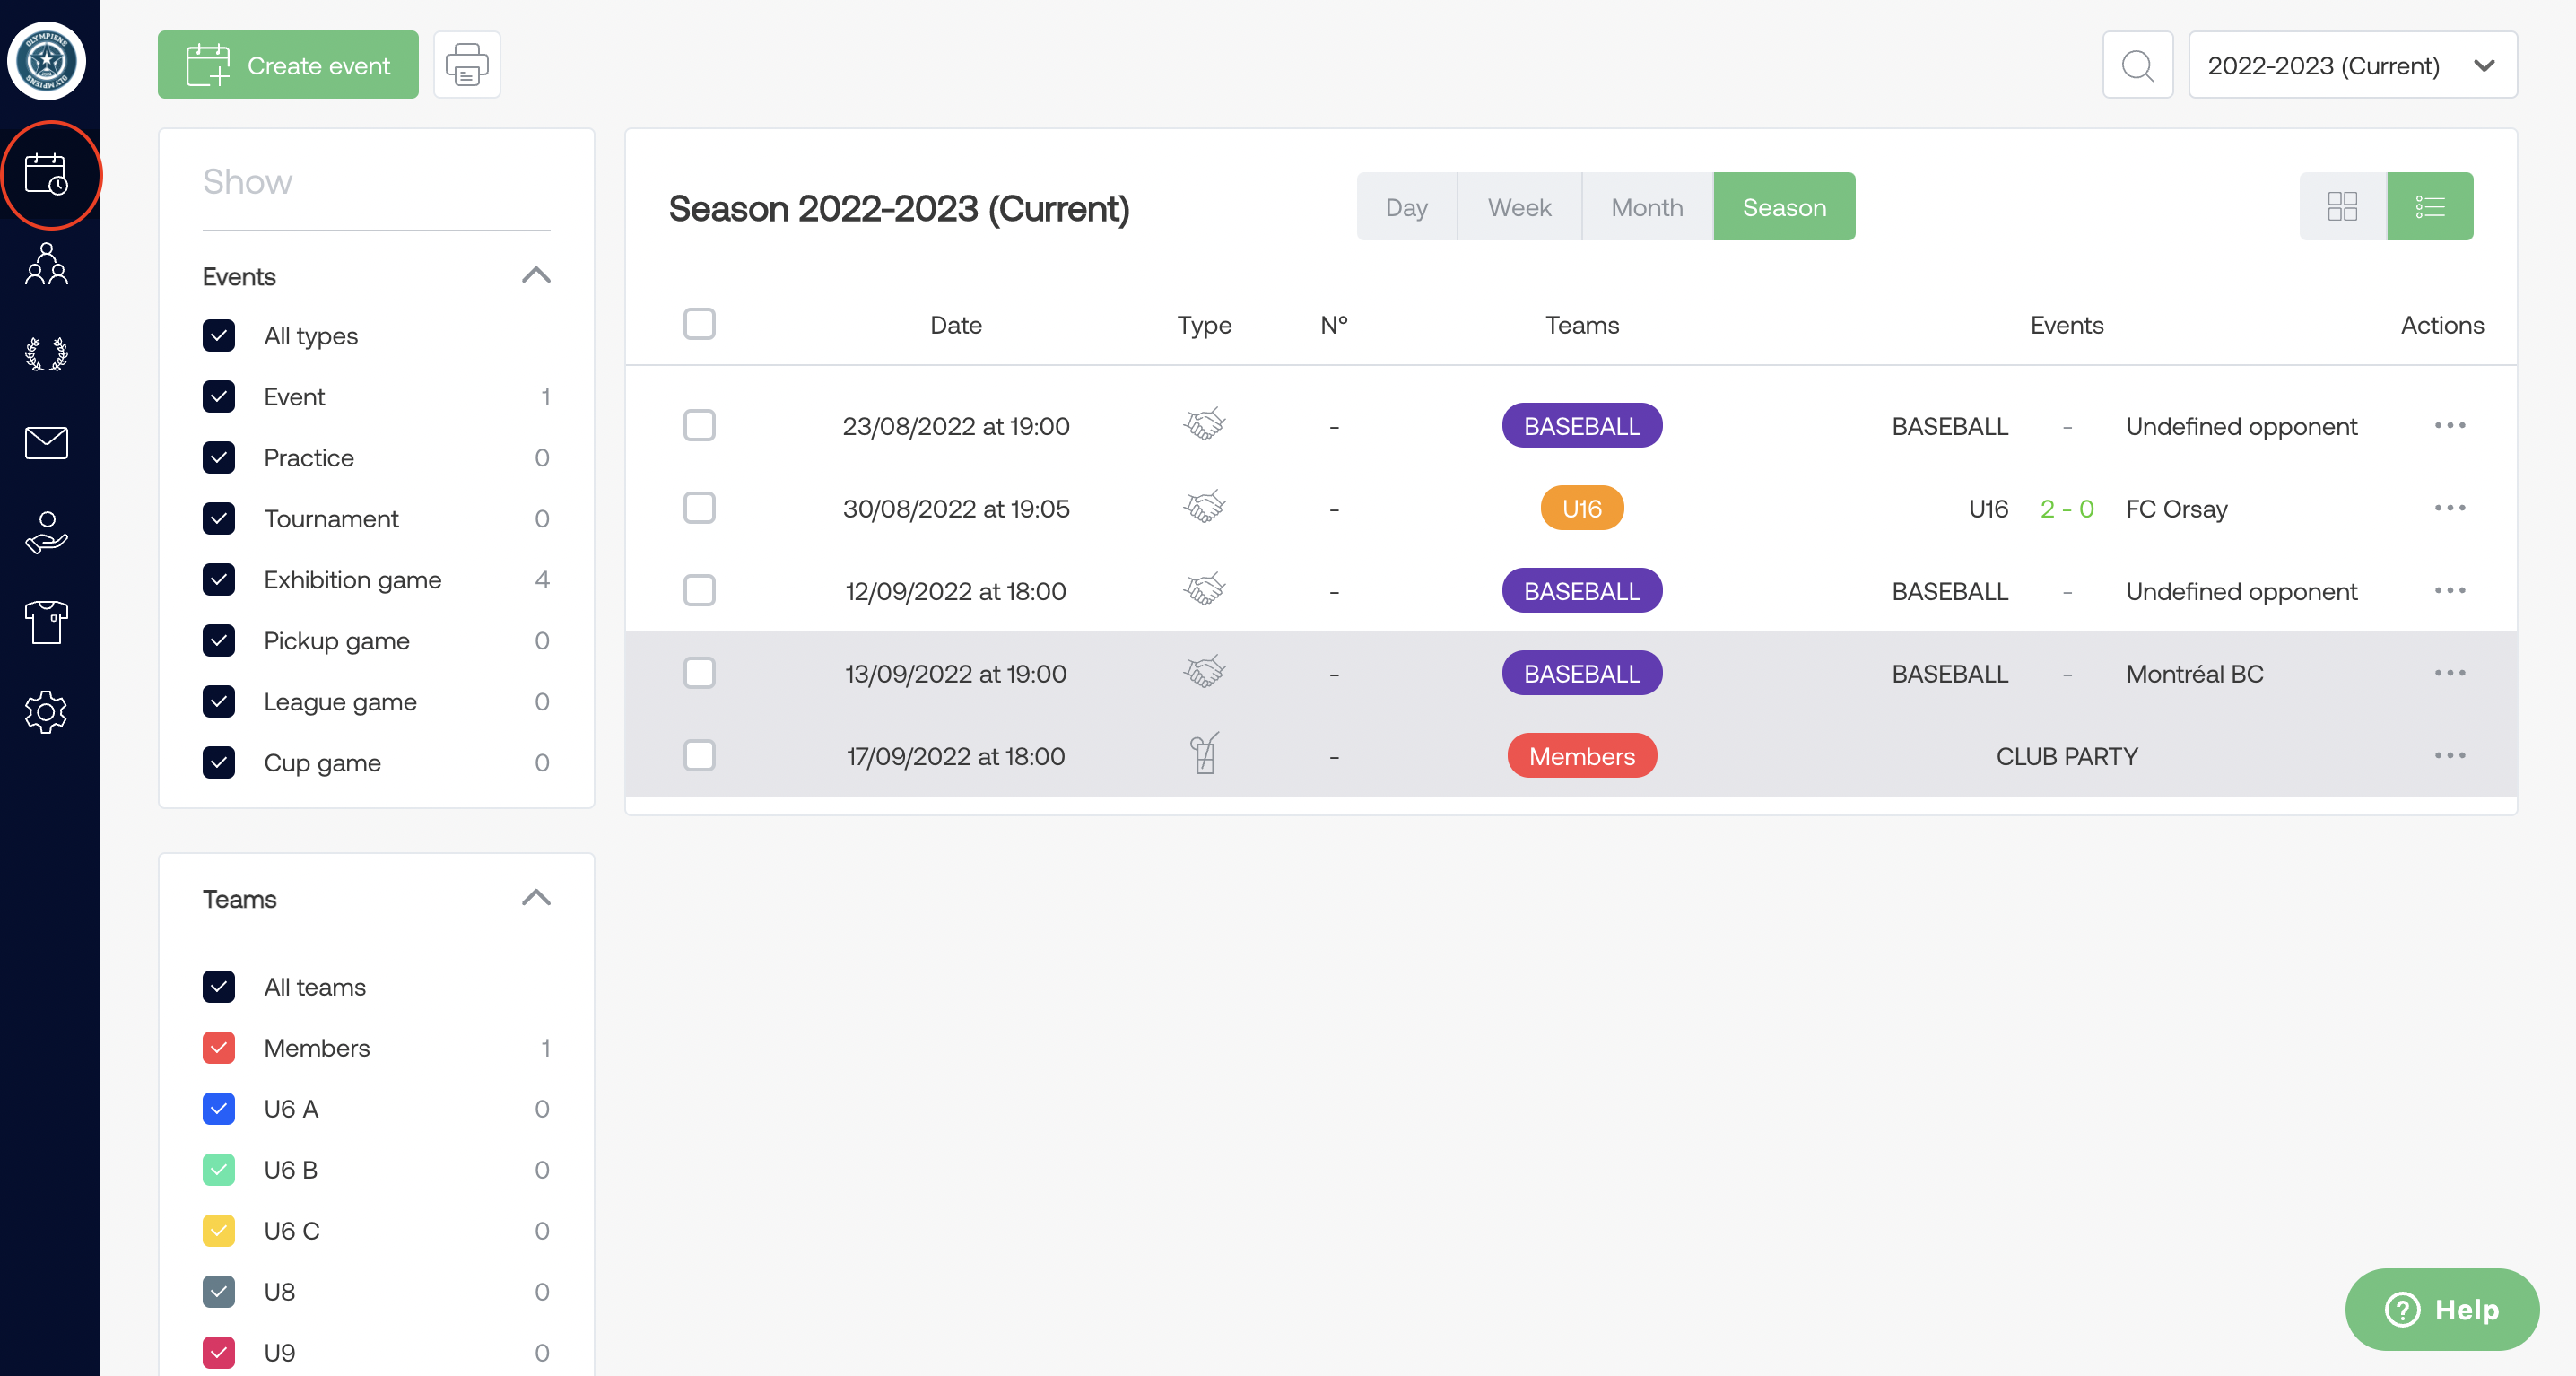Open the laurel wreath competitions icon
The height and width of the screenshot is (1376, 2576).
(x=46, y=354)
